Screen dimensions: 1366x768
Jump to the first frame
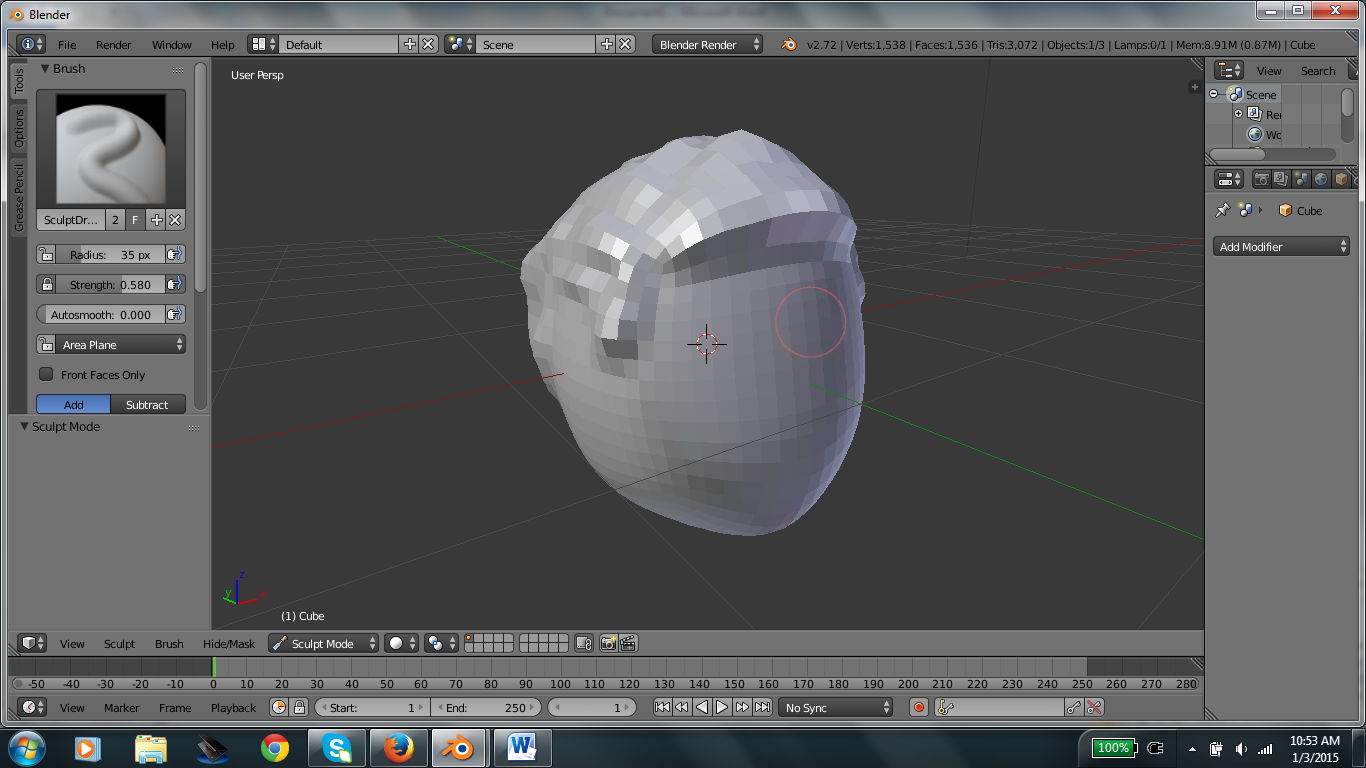(x=662, y=707)
